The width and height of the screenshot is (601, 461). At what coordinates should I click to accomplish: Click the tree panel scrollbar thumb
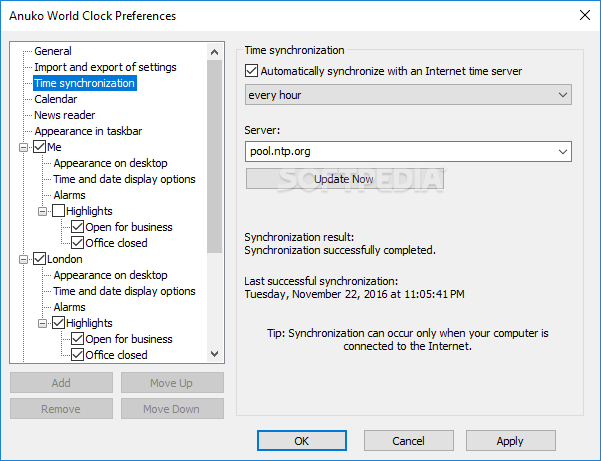215,156
